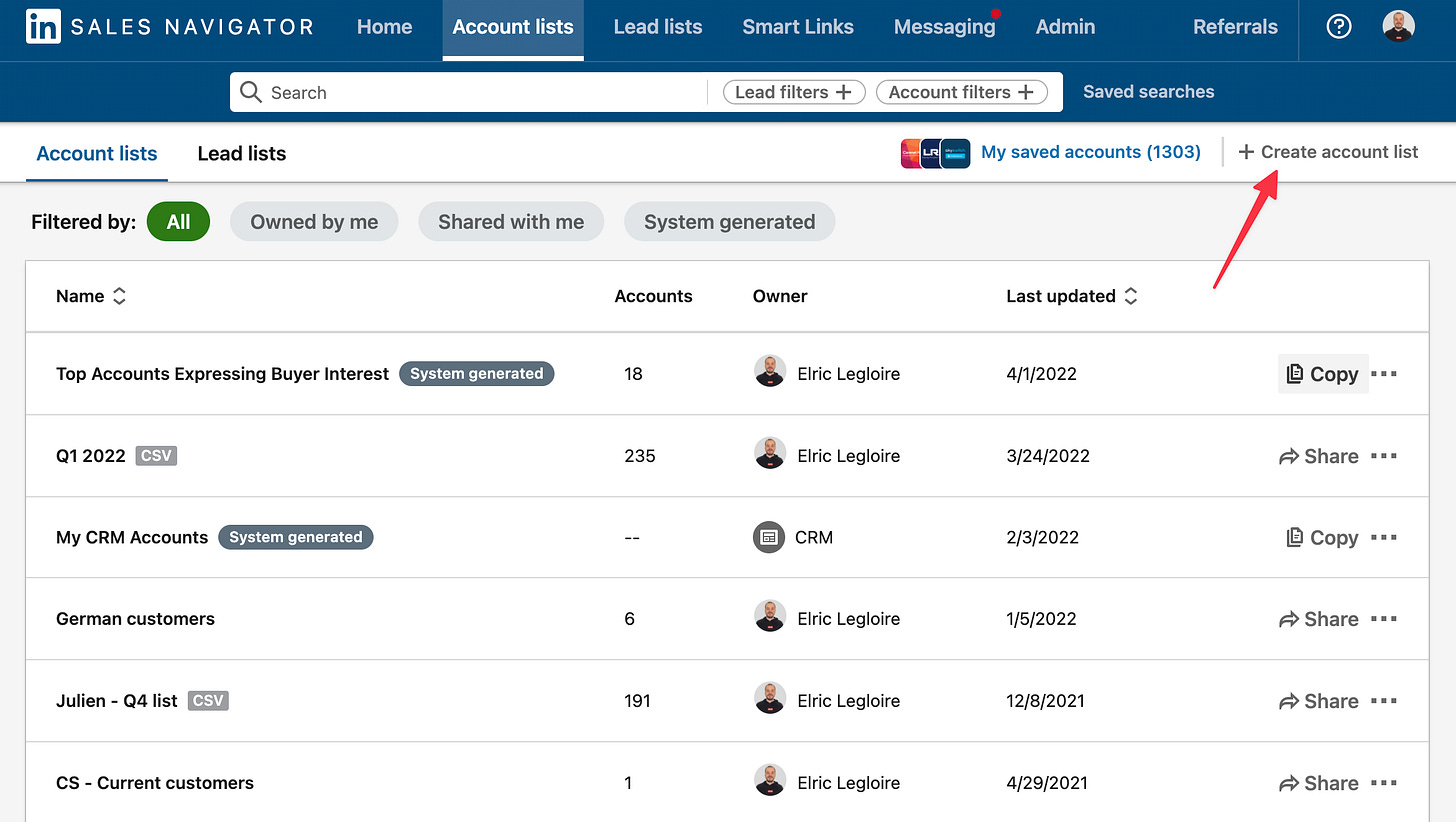1456x822 pixels.
Task: Open Saved searches link
Action: pyautogui.click(x=1148, y=92)
